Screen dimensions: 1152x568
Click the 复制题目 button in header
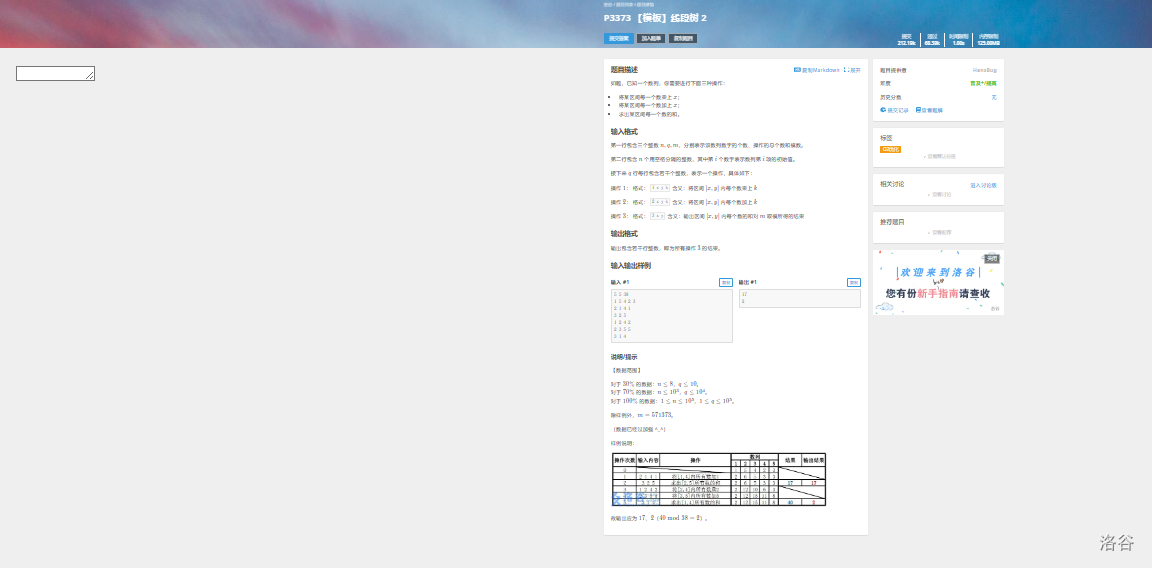683,39
